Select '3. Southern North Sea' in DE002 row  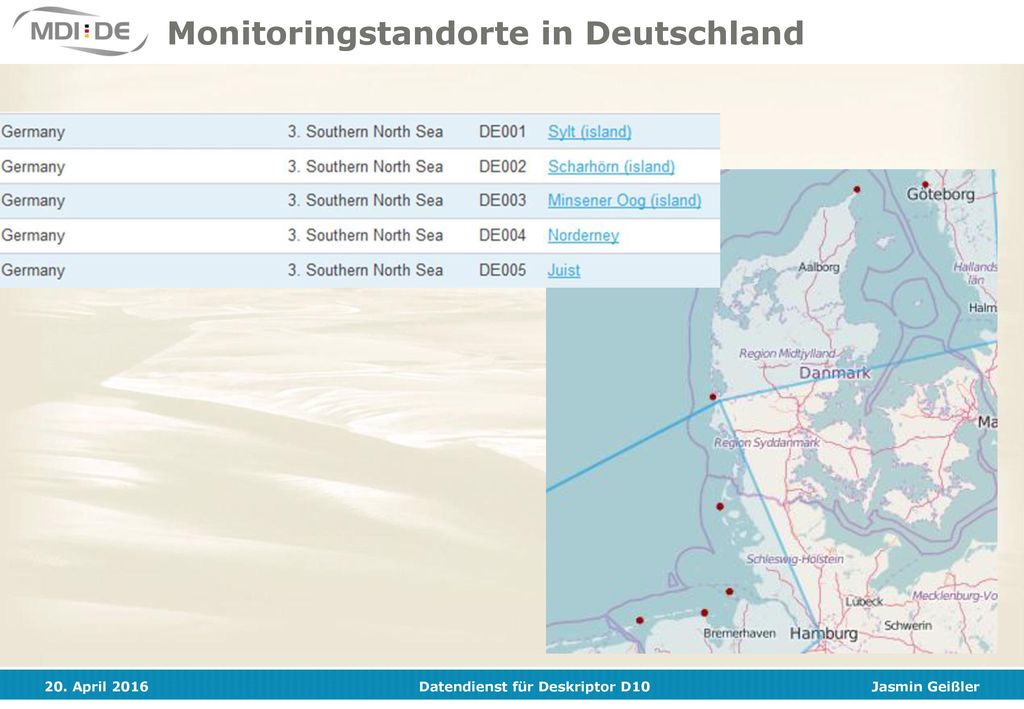365,166
